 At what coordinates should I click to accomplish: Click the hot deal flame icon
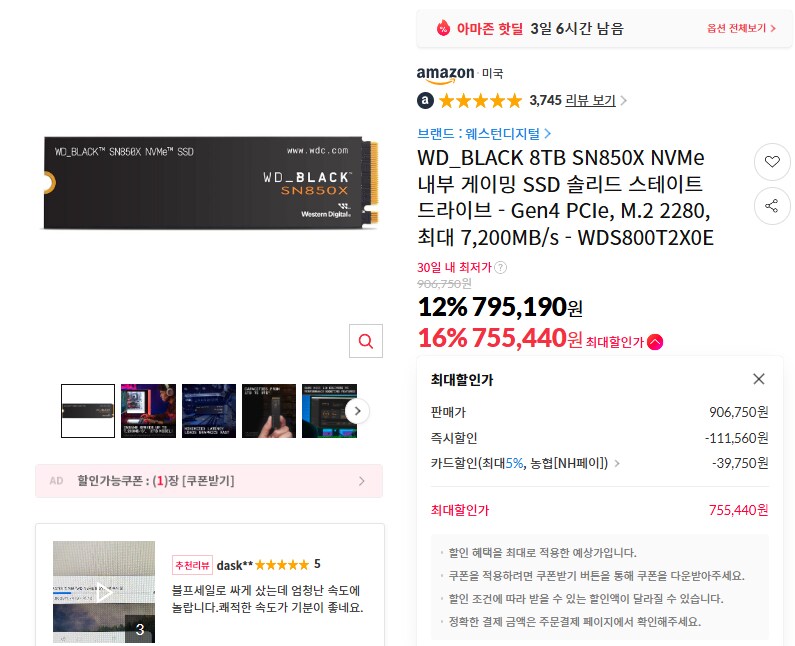pyautogui.click(x=443, y=28)
